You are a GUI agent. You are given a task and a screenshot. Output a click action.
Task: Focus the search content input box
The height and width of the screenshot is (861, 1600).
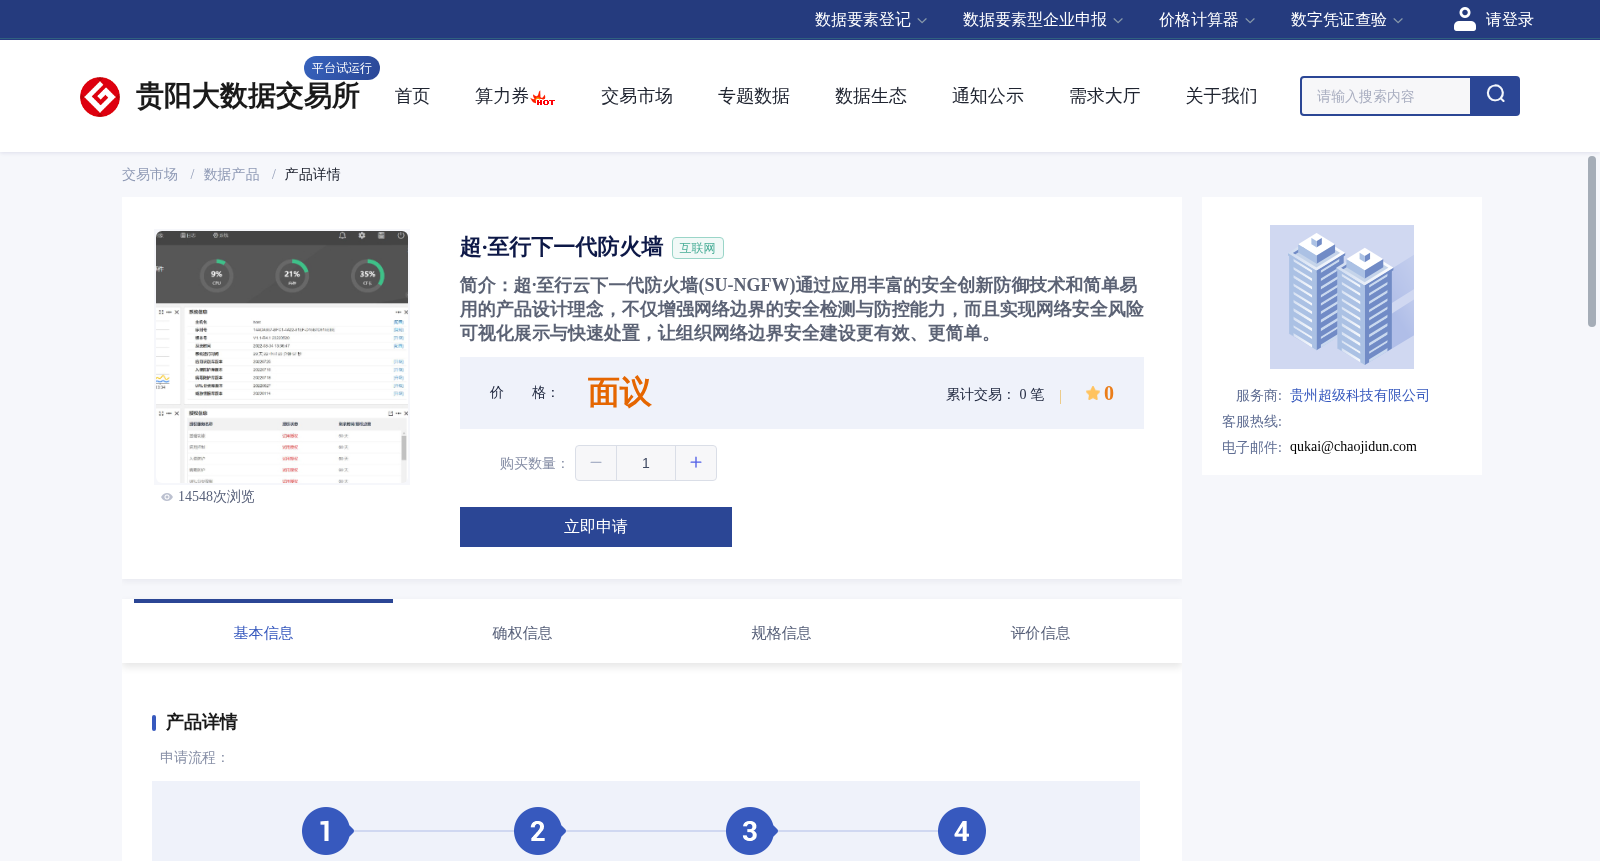[x=1386, y=96]
